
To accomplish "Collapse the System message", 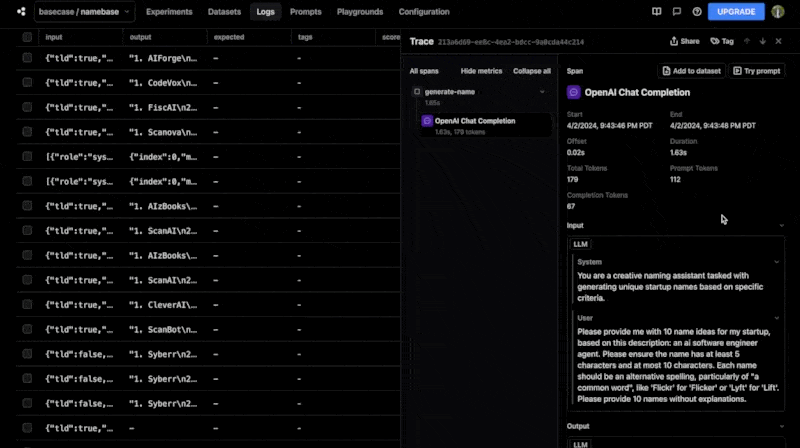I will tap(777, 262).
